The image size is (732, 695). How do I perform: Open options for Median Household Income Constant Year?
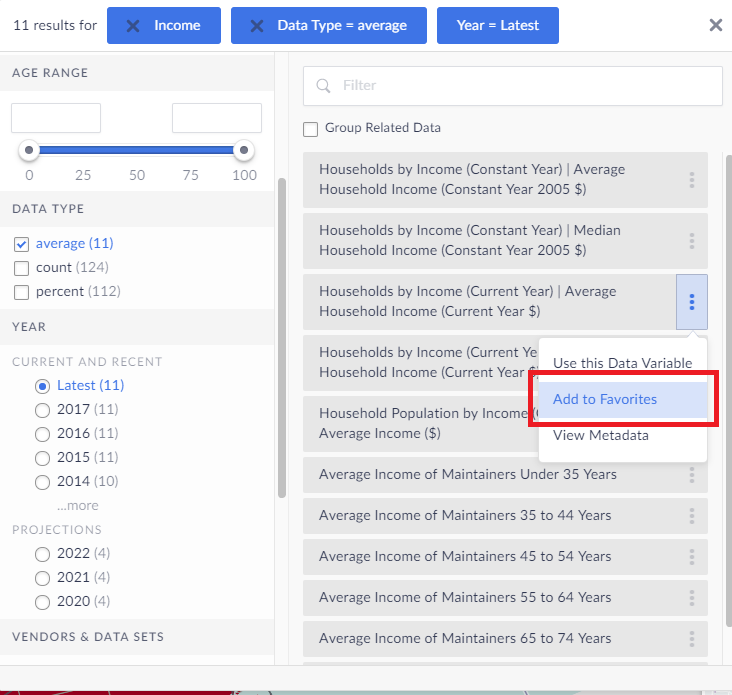click(x=691, y=241)
